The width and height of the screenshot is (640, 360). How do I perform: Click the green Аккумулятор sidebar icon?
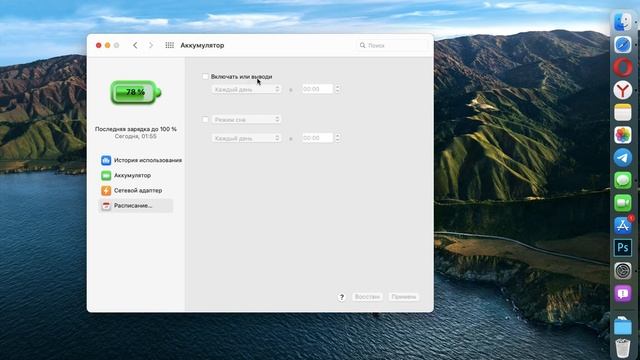point(106,176)
